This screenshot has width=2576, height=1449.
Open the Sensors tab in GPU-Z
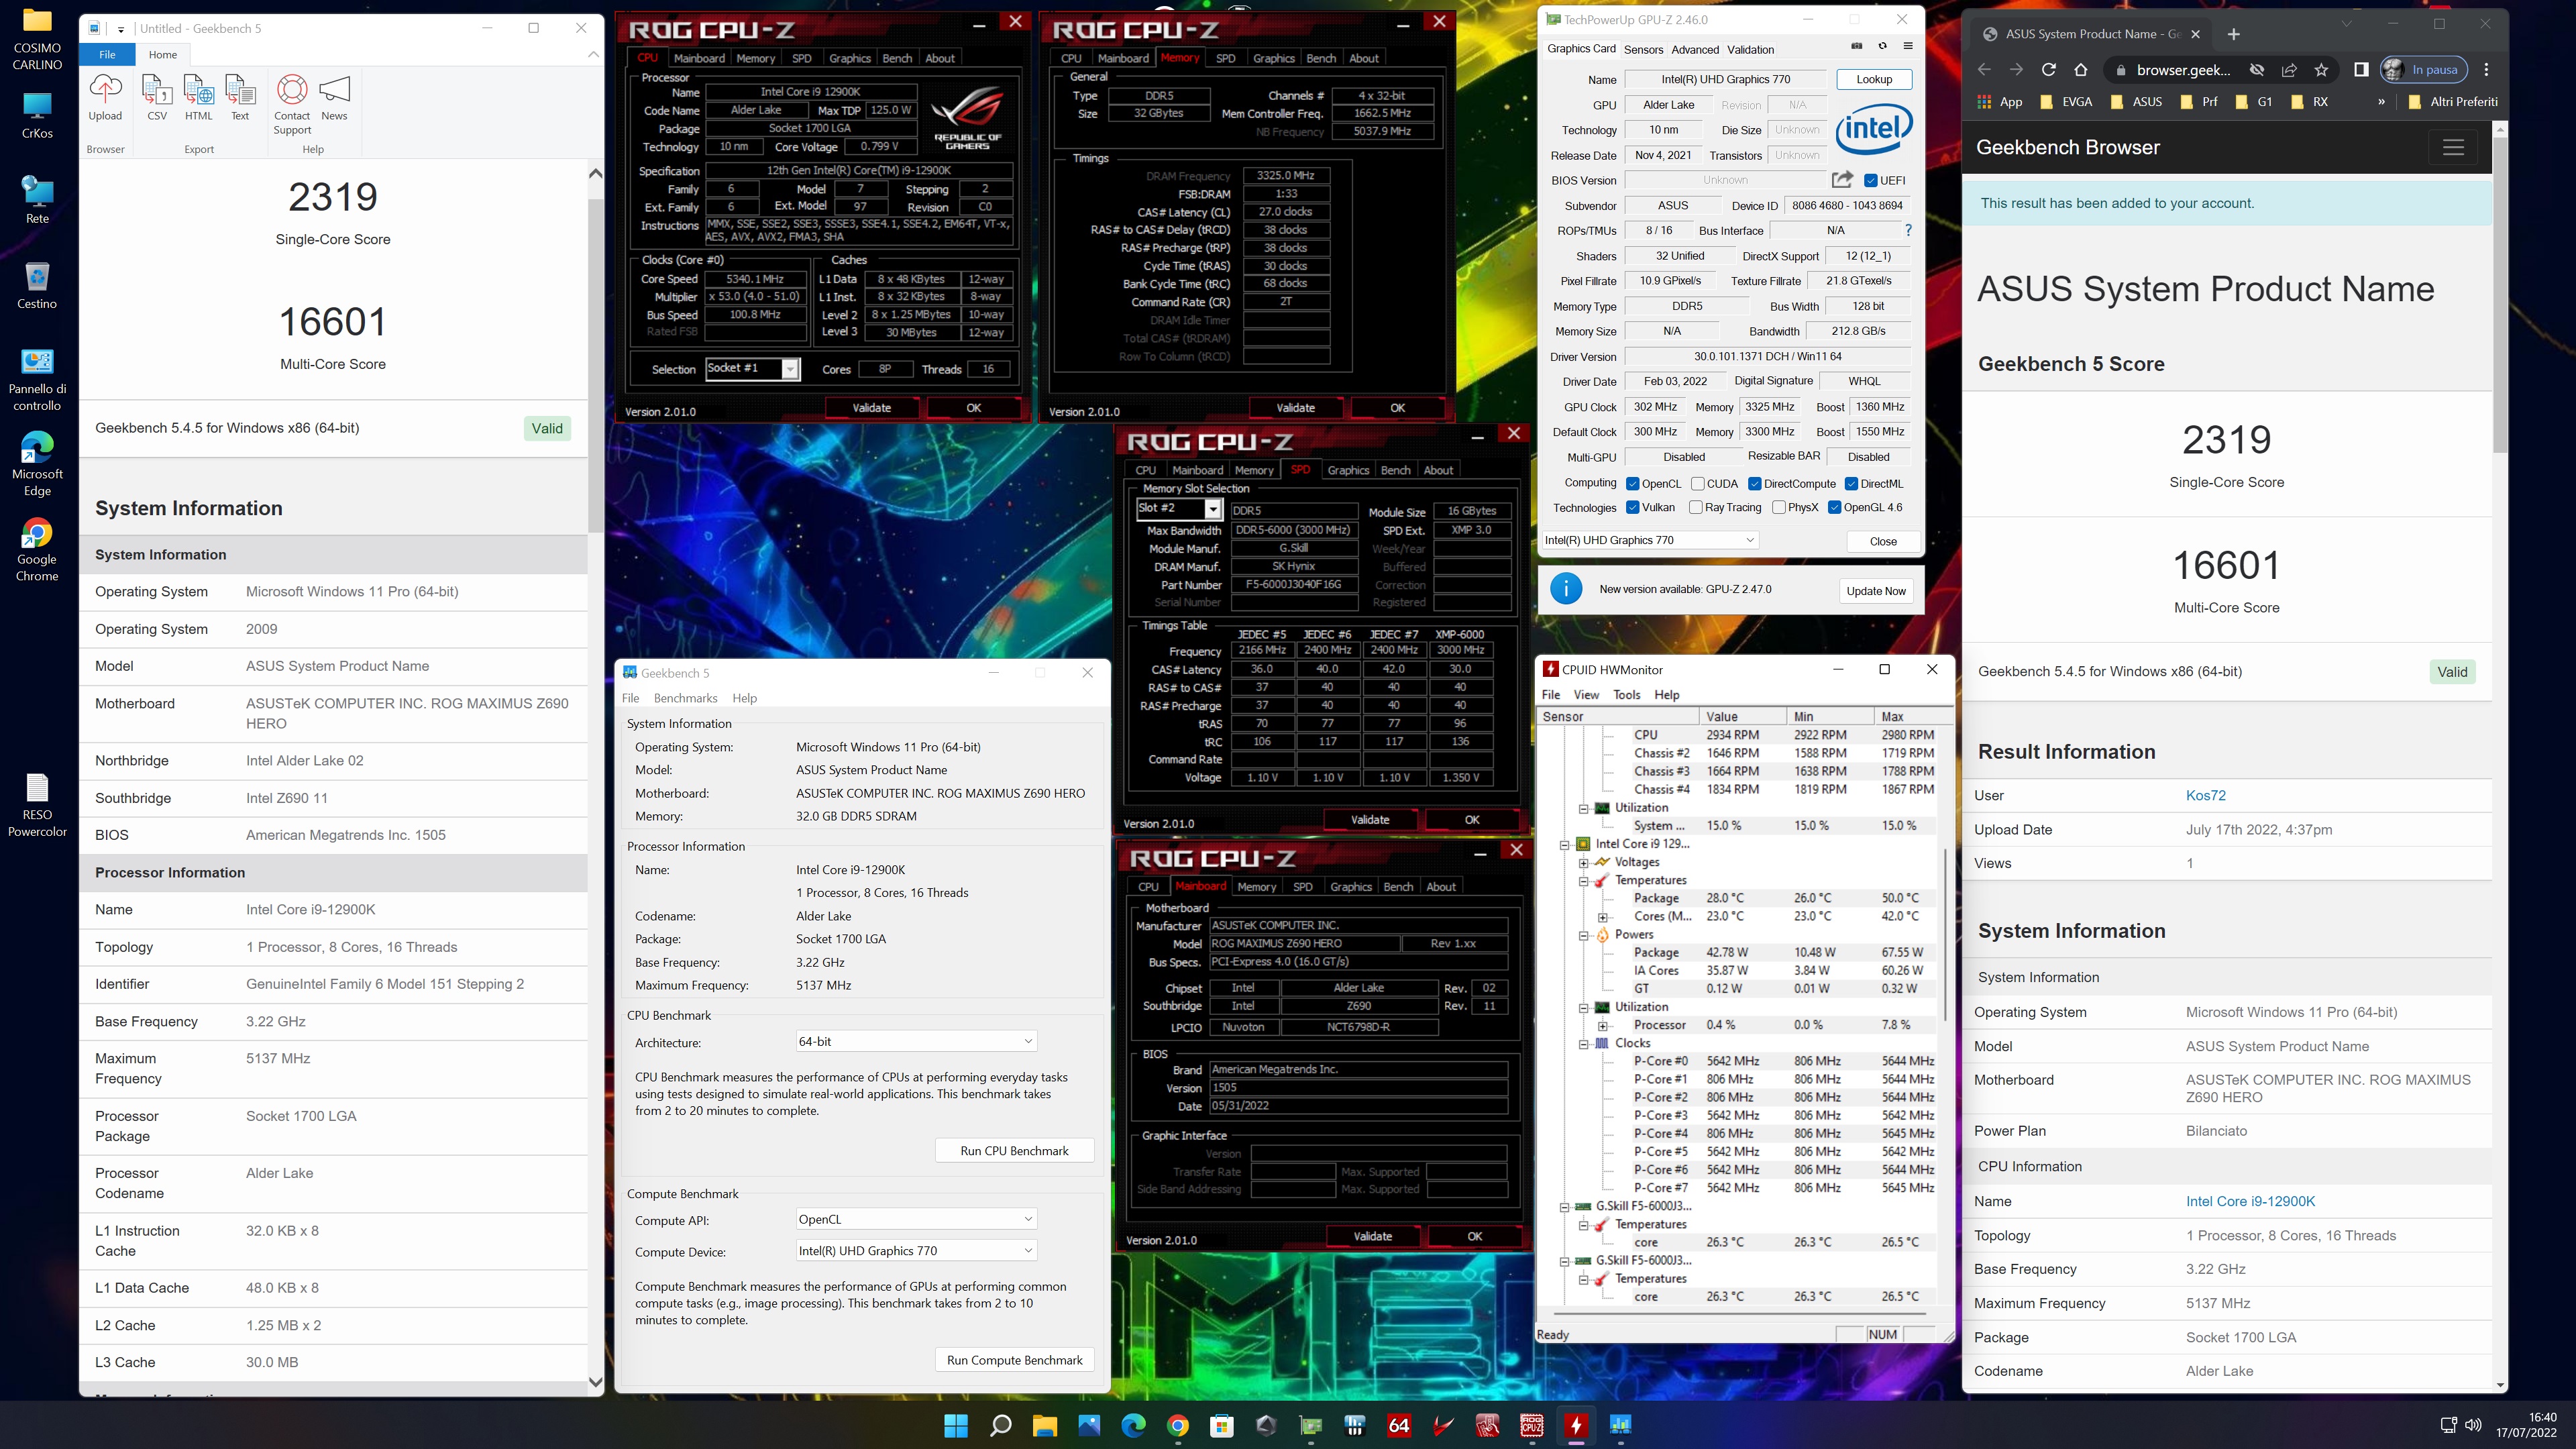(1643, 49)
